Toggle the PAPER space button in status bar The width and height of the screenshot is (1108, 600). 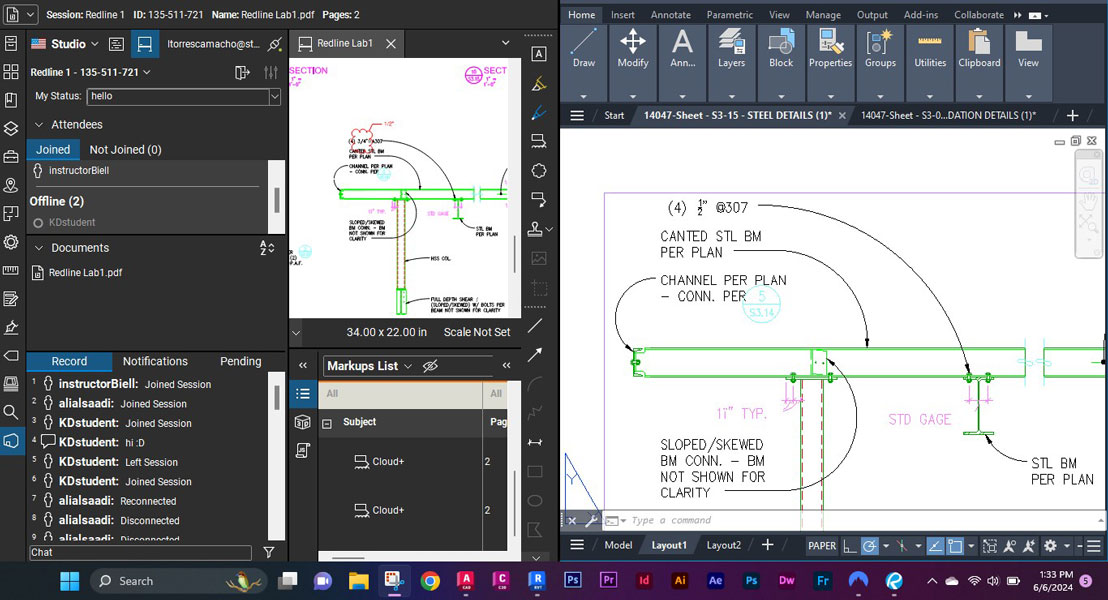(821, 546)
